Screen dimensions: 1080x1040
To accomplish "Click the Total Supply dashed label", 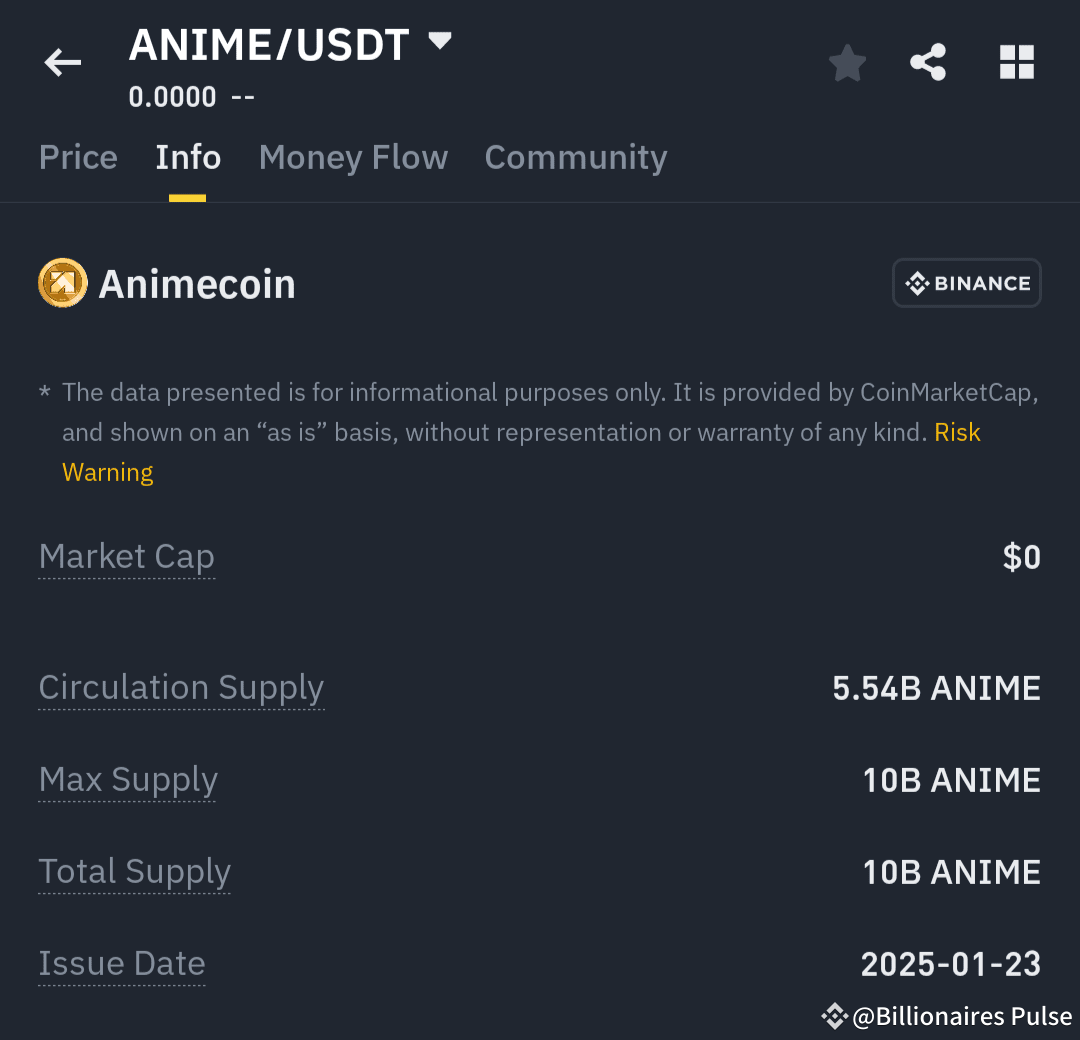I will coord(134,872).
